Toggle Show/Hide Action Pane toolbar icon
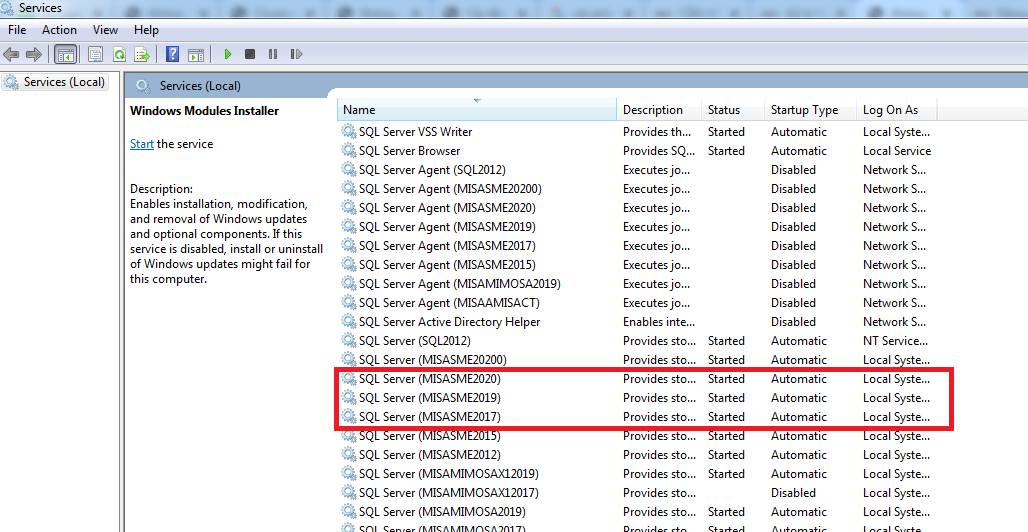1028x532 pixels. 195,54
